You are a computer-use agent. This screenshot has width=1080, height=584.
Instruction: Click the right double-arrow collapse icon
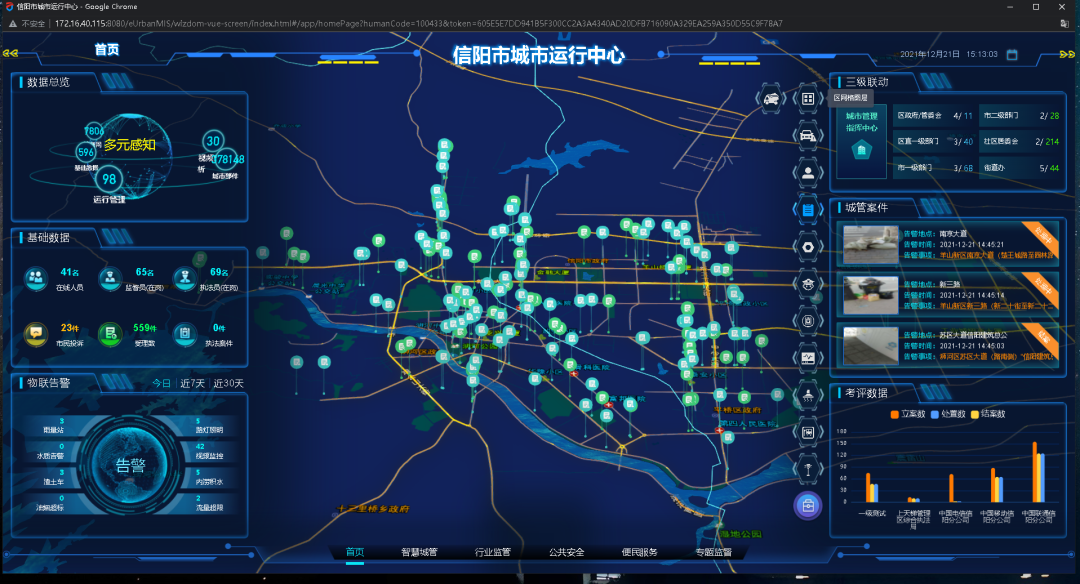(x=1067, y=54)
